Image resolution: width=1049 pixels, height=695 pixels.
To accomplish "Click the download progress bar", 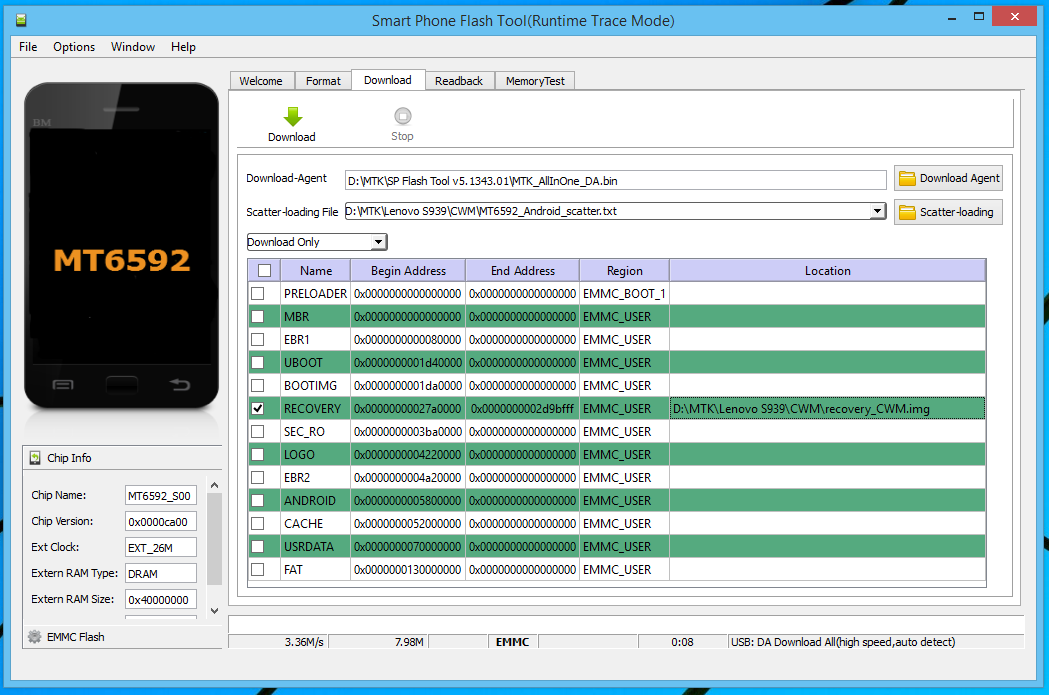I will [626, 624].
